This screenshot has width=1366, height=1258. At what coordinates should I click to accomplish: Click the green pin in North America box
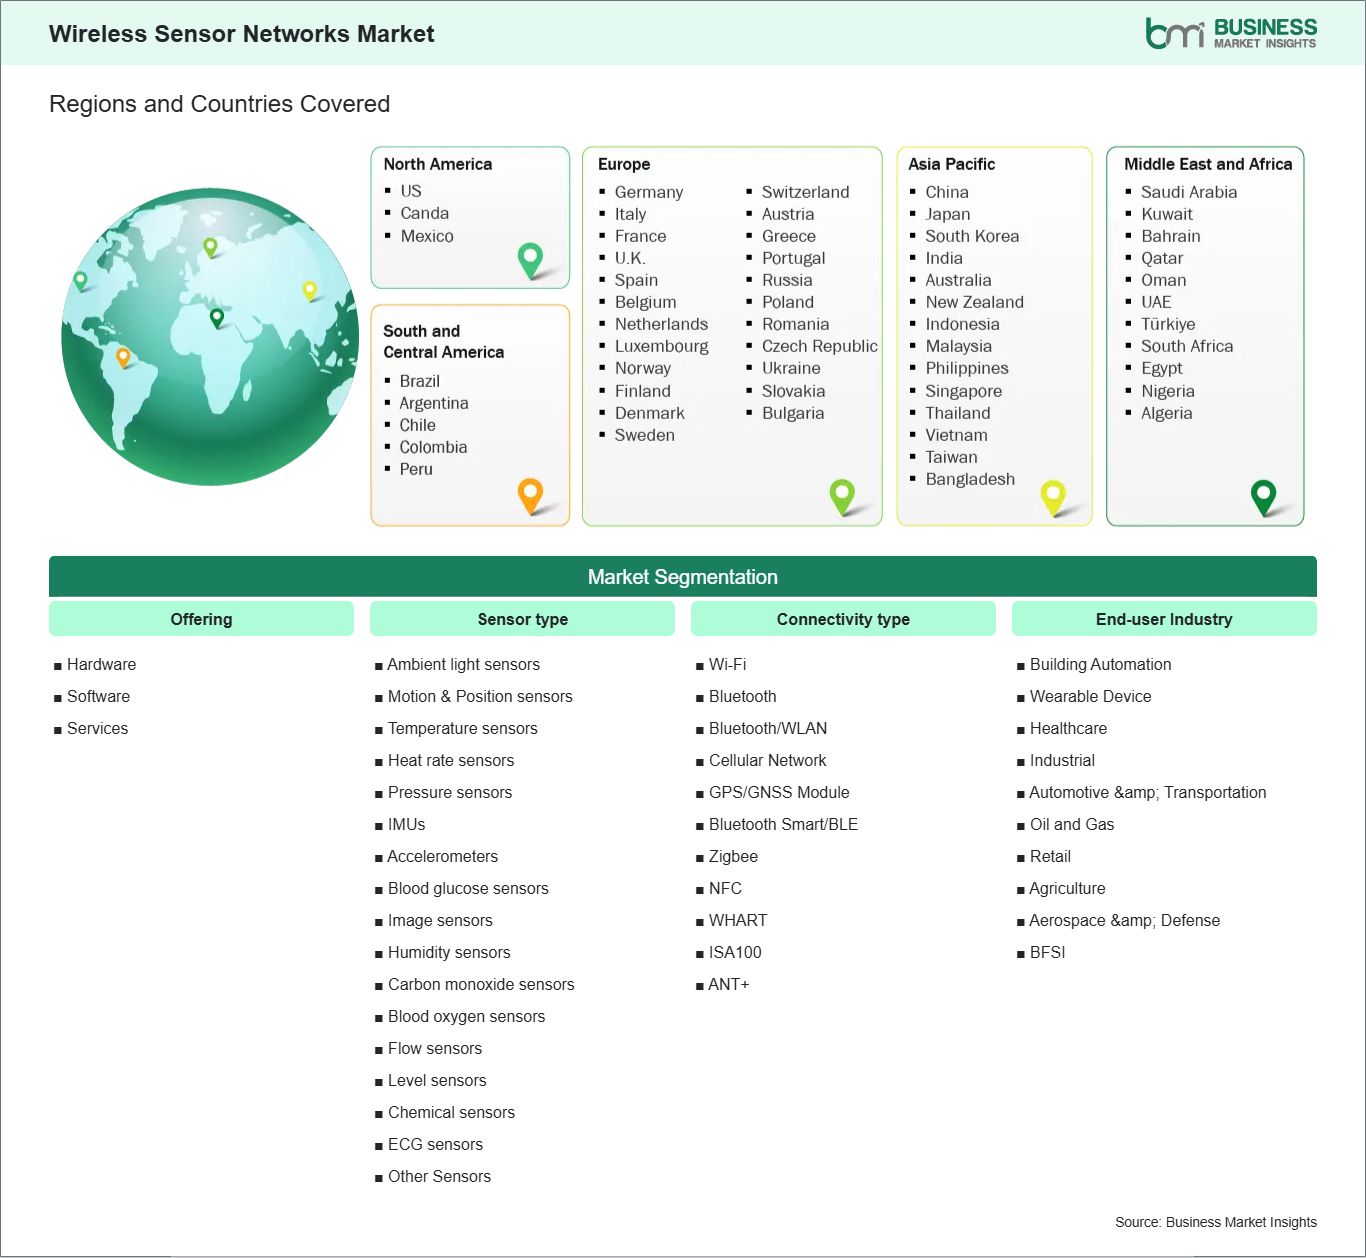tap(530, 259)
